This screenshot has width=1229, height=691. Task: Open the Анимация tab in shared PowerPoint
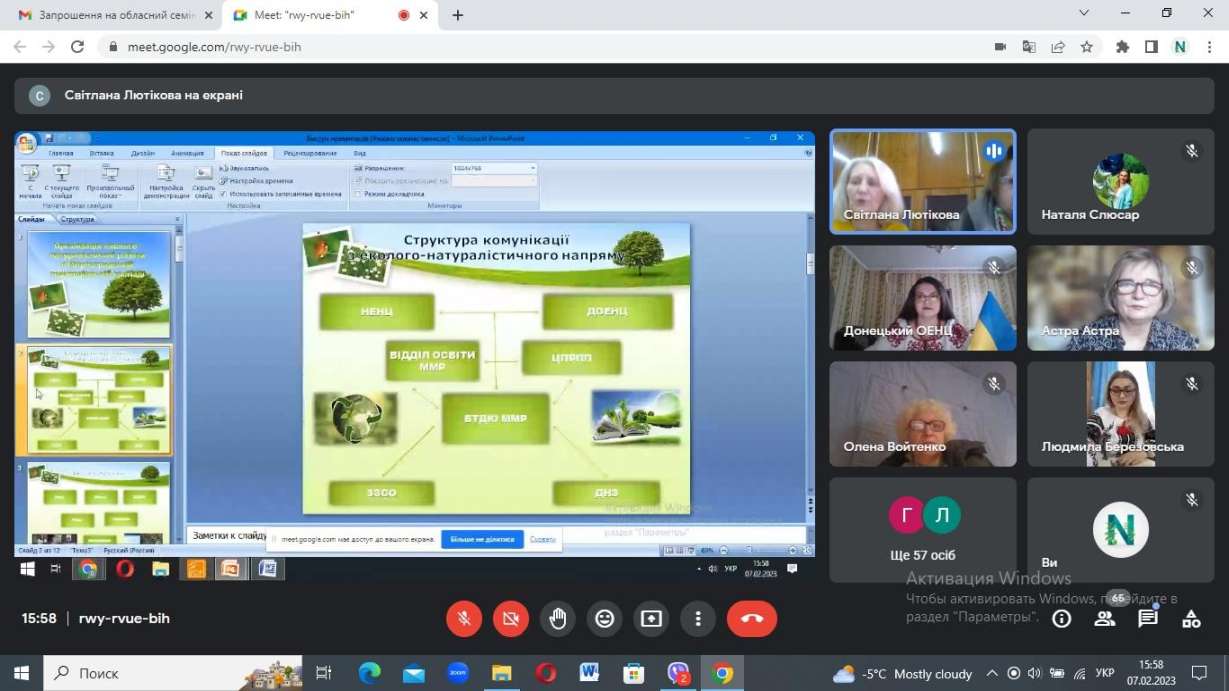(187, 153)
